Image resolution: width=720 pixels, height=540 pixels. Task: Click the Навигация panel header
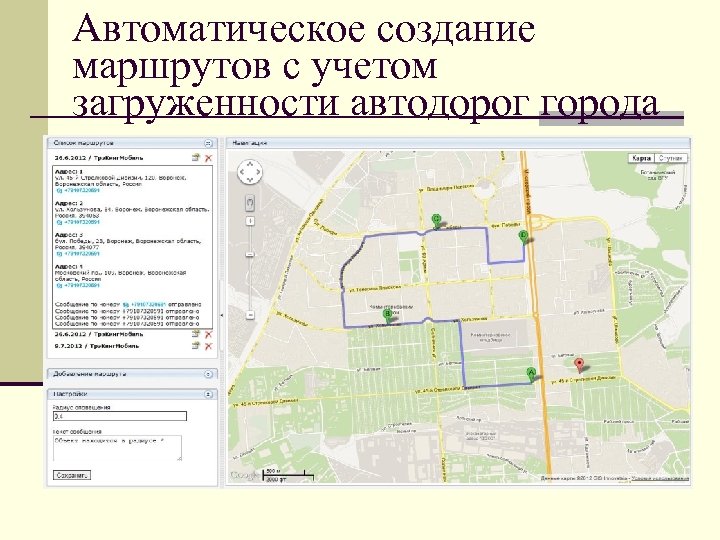click(x=458, y=143)
